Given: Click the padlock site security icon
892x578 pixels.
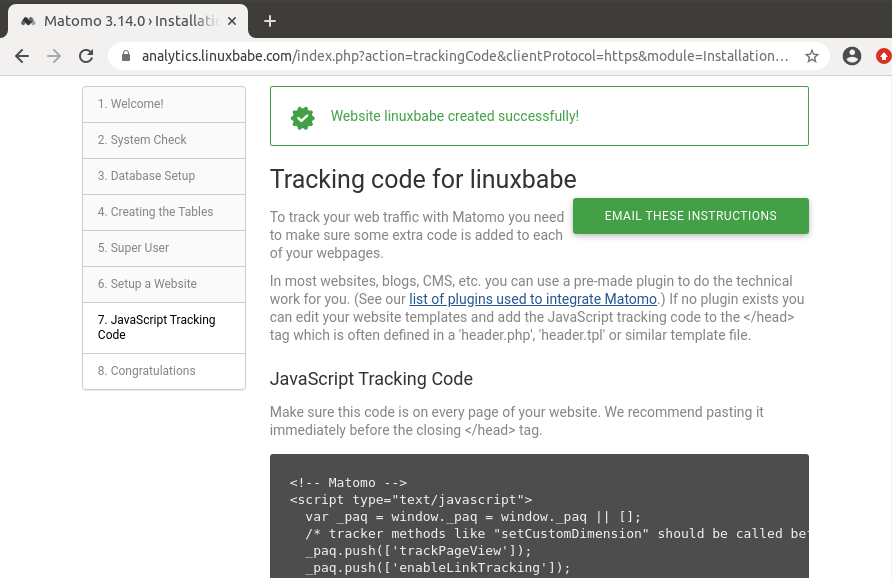Looking at the screenshot, I should 125,56.
